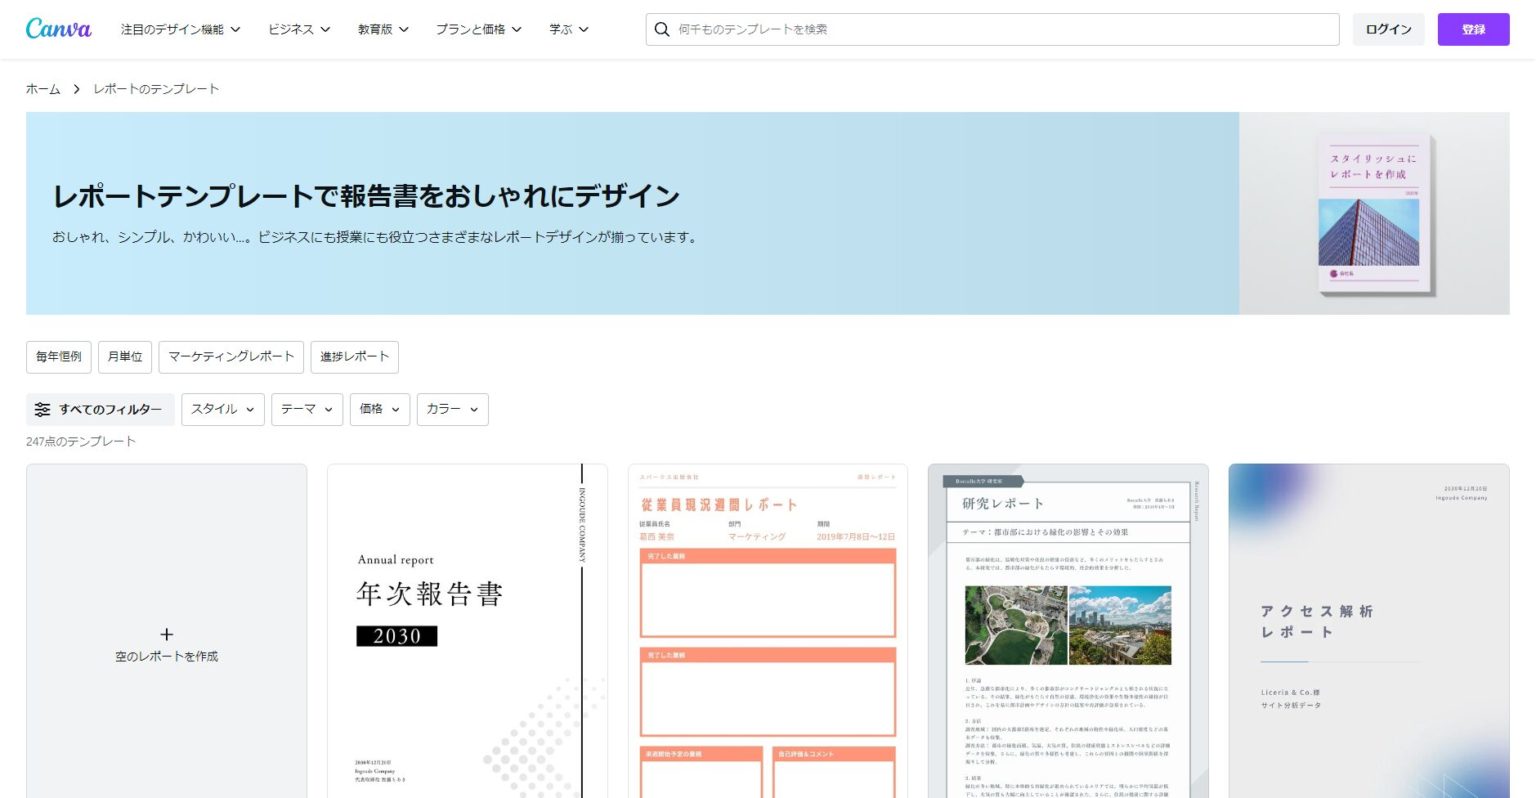The height and width of the screenshot is (798, 1536).
Task: Open the 研究レポート template
Action: [x=1068, y=630]
